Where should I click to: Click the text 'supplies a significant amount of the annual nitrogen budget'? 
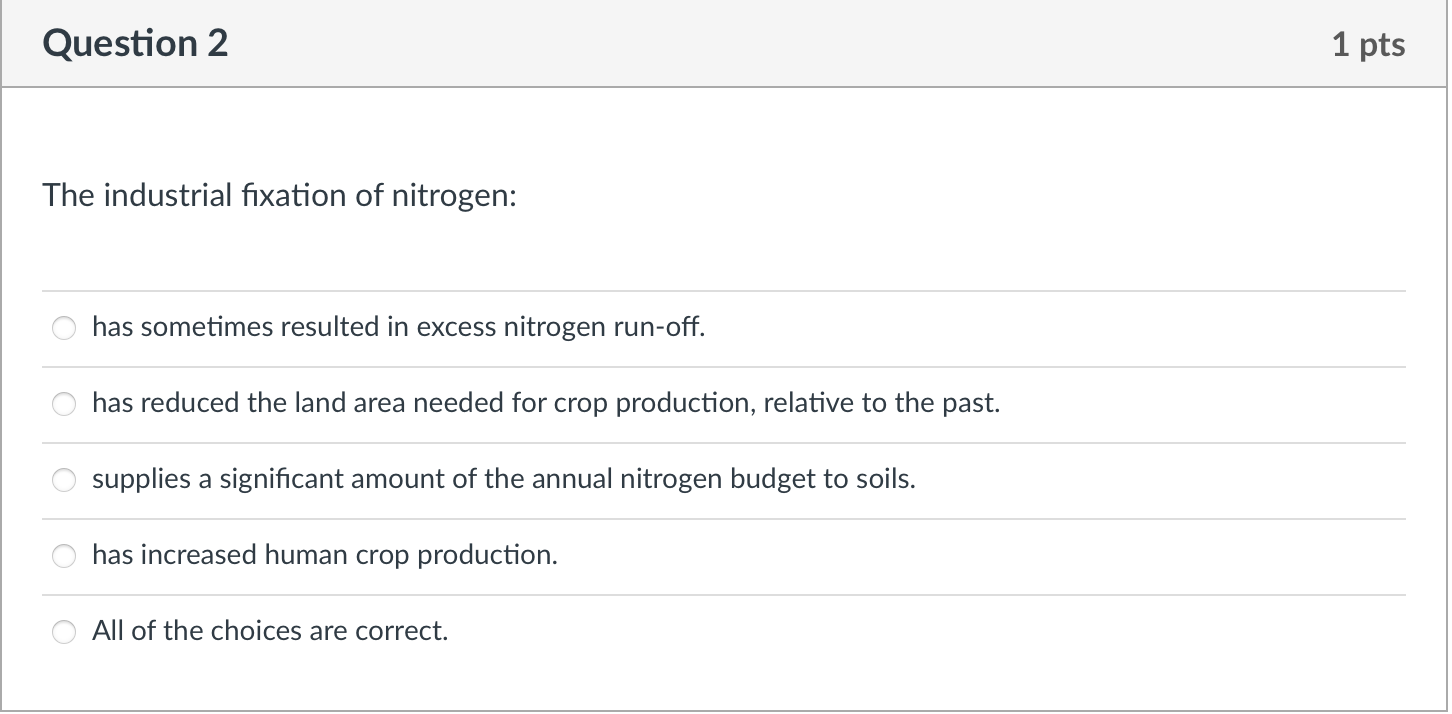pos(502,479)
